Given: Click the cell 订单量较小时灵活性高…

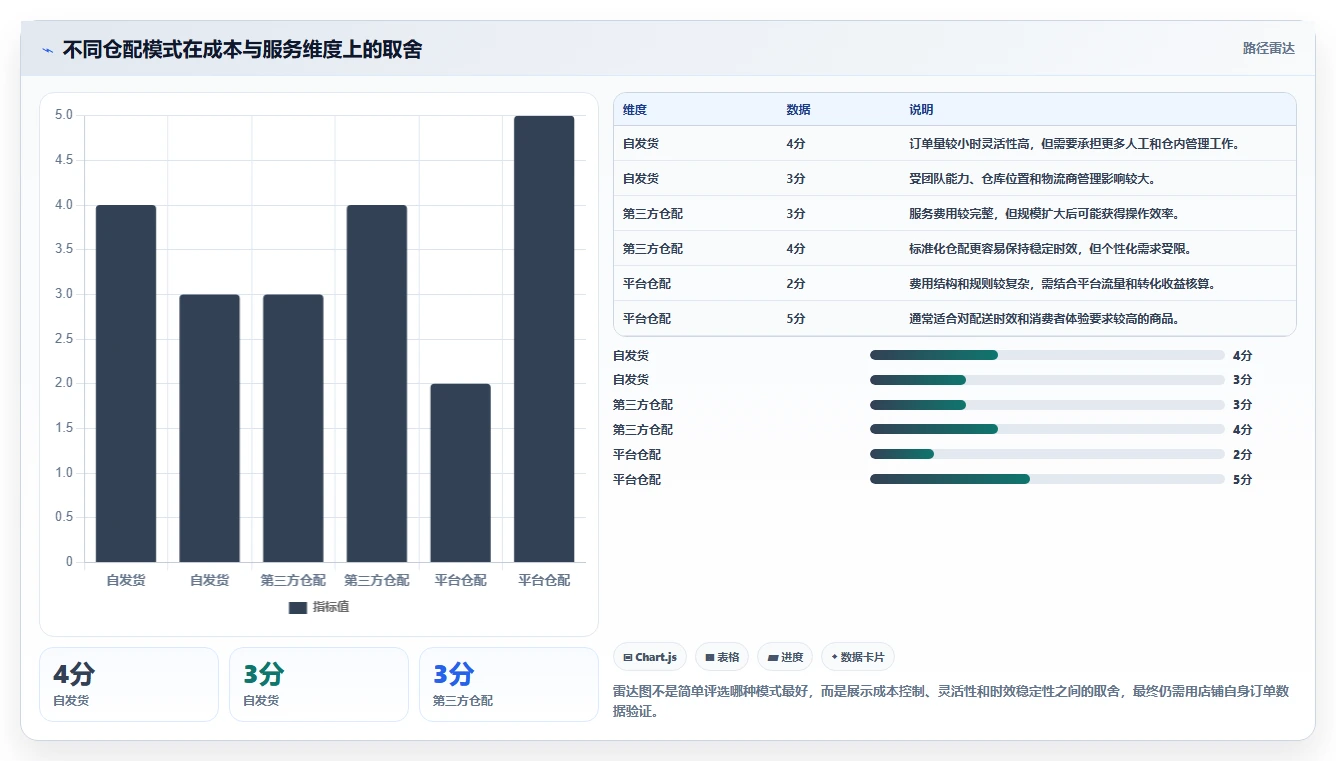Looking at the screenshot, I should tap(1075, 144).
